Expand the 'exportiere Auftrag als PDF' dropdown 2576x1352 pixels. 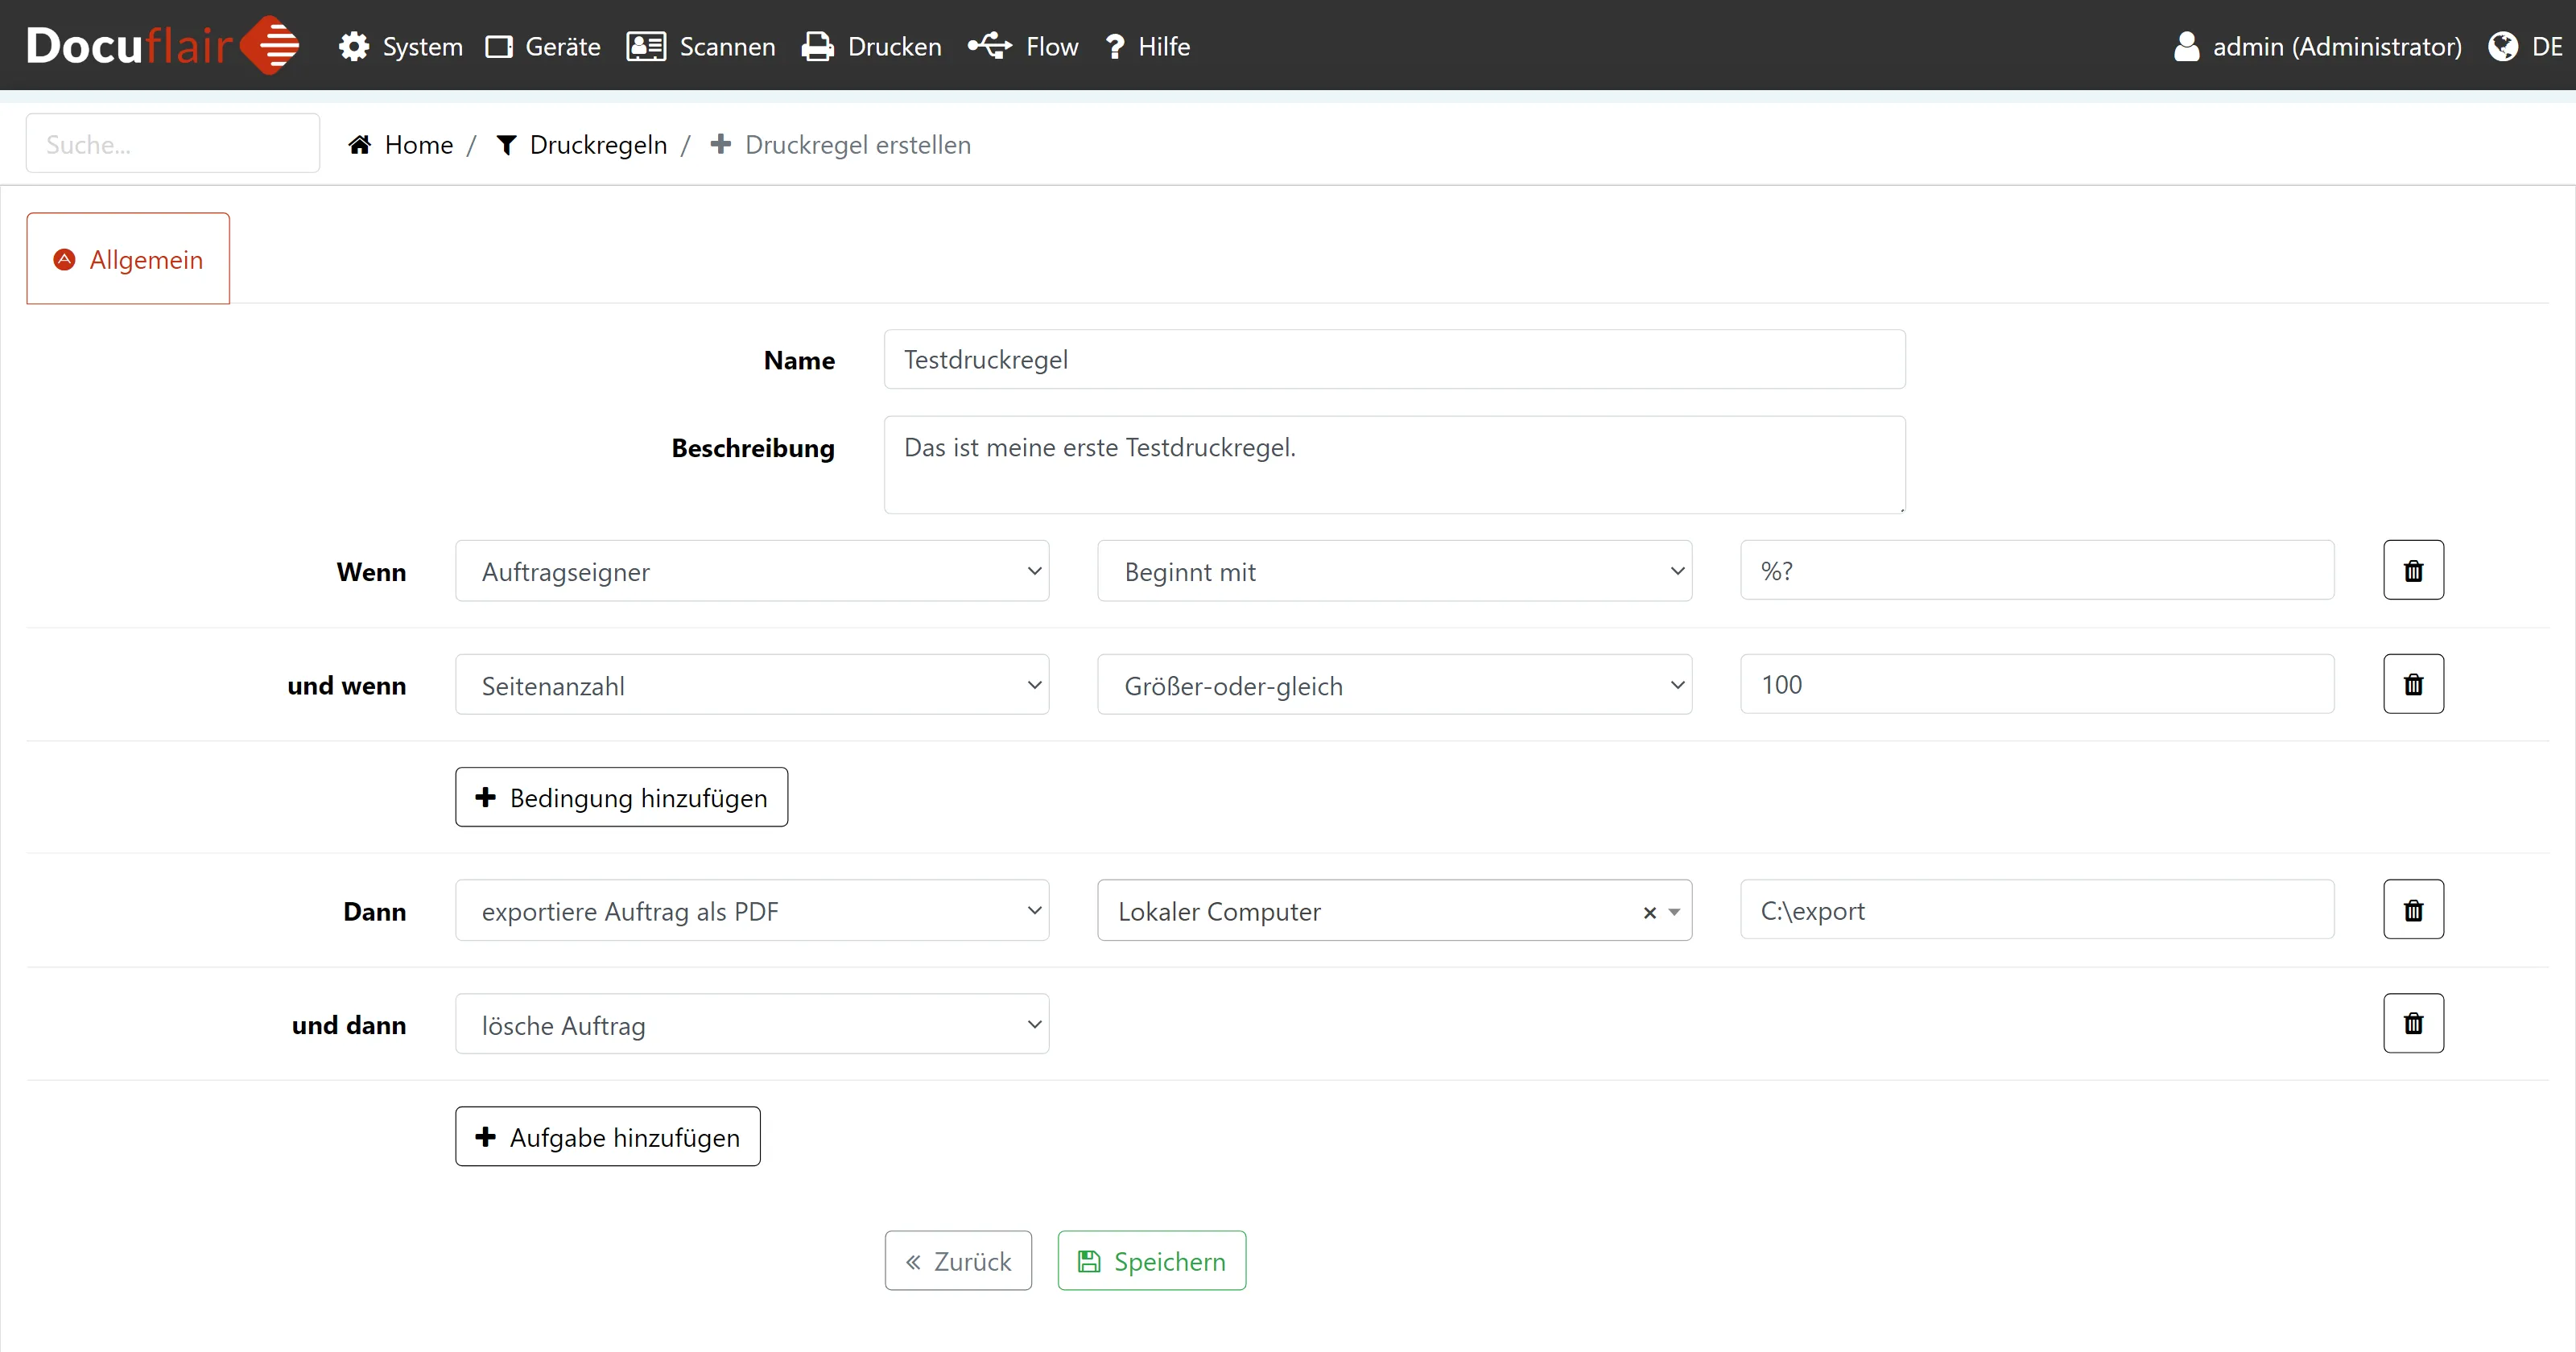click(x=751, y=911)
